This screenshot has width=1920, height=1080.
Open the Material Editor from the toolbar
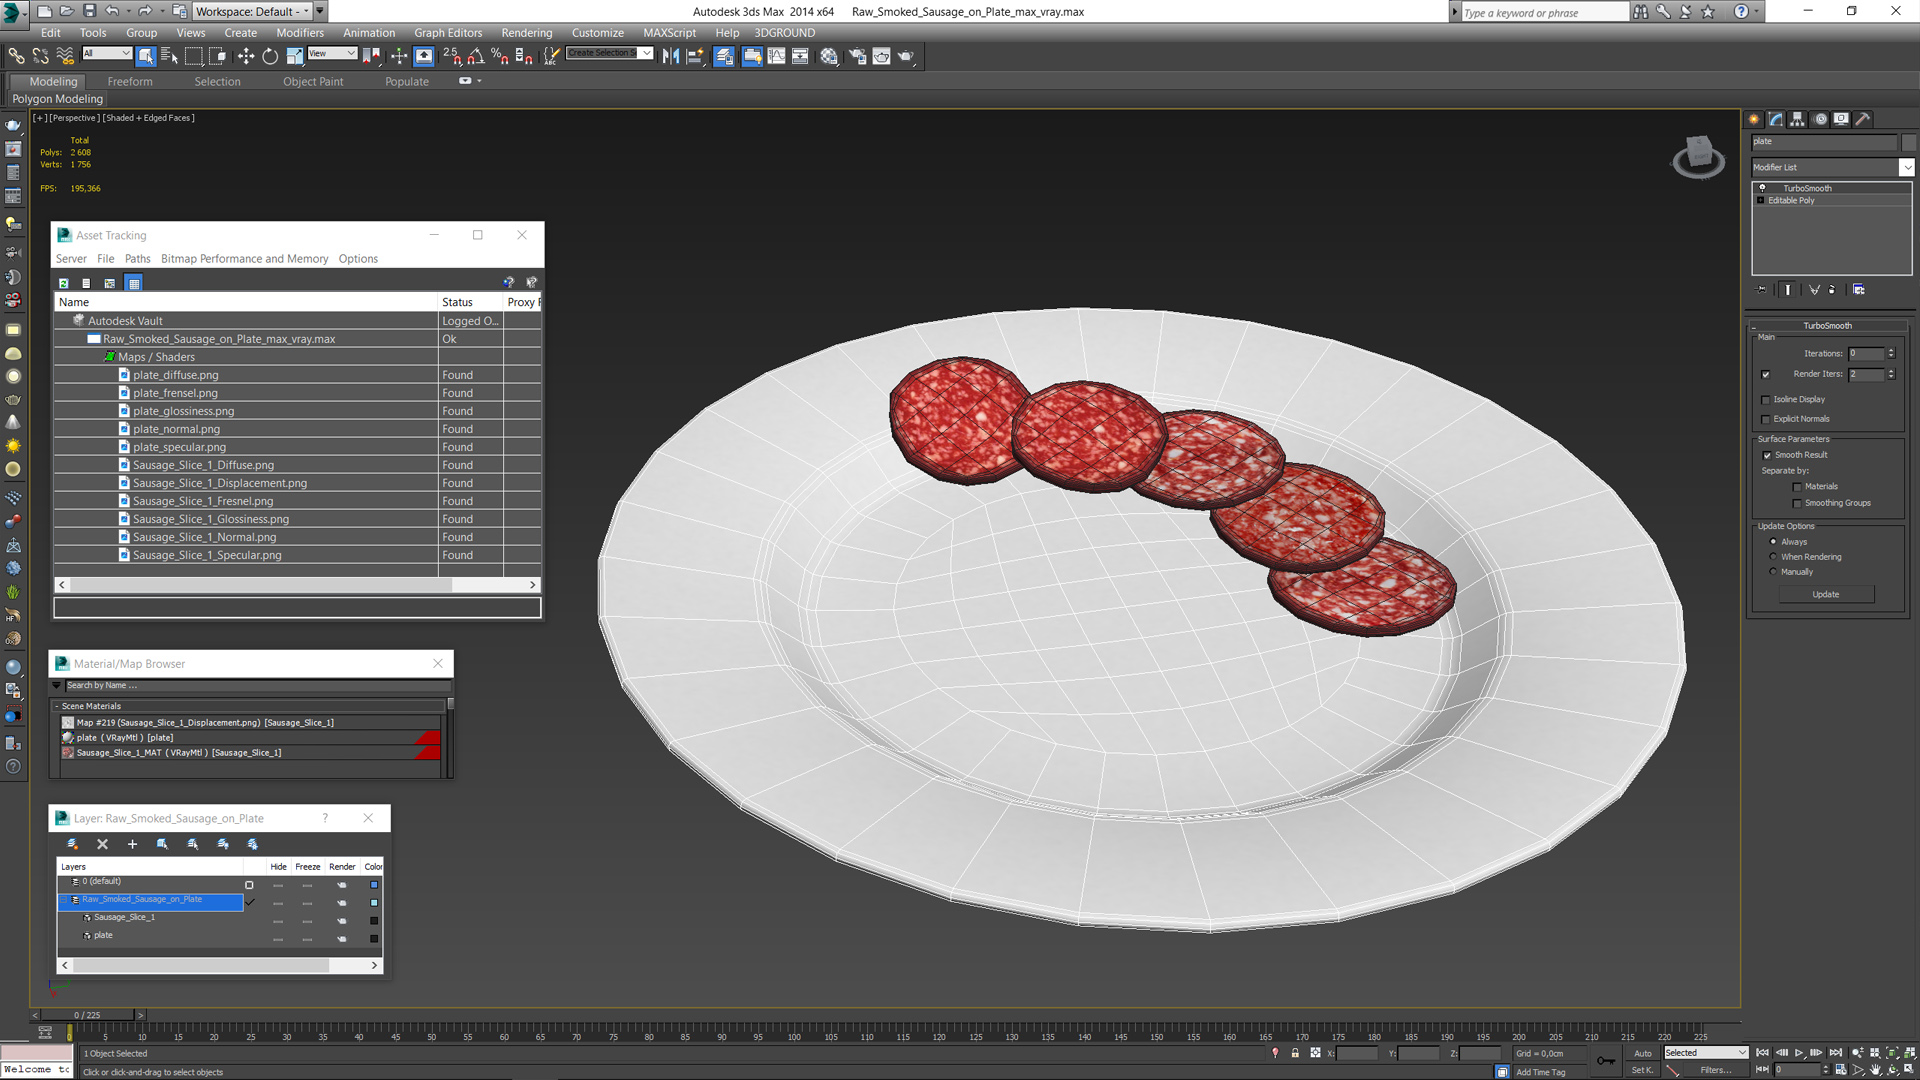pyautogui.click(x=829, y=56)
